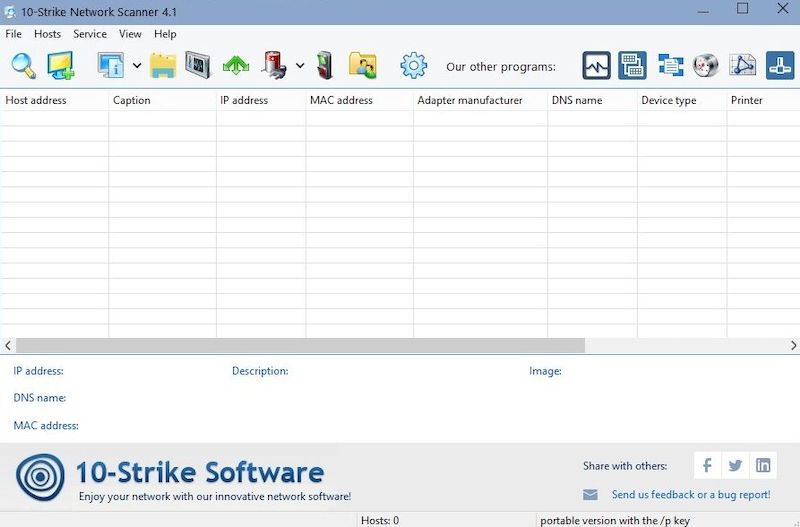Image resolution: width=800 pixels, height=527 pixels.
Task: Click the red shutdown computer icon
Action: (x=274, y=66)
